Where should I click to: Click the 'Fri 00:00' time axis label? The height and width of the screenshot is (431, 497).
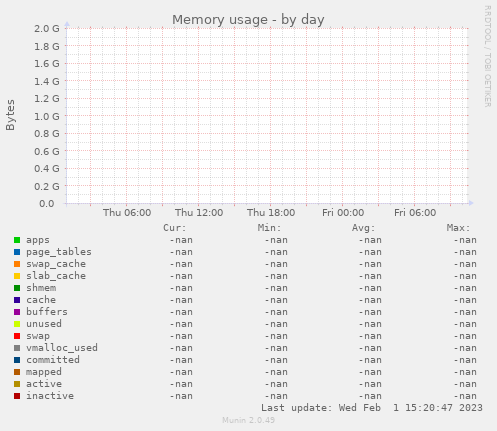pos(343,213)
